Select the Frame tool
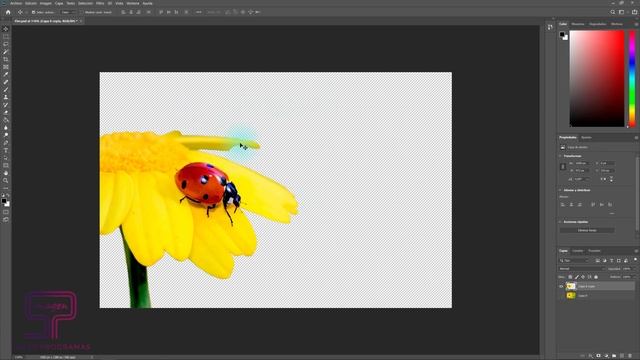This screenshot has width=640, height=360. coord(6,67)
